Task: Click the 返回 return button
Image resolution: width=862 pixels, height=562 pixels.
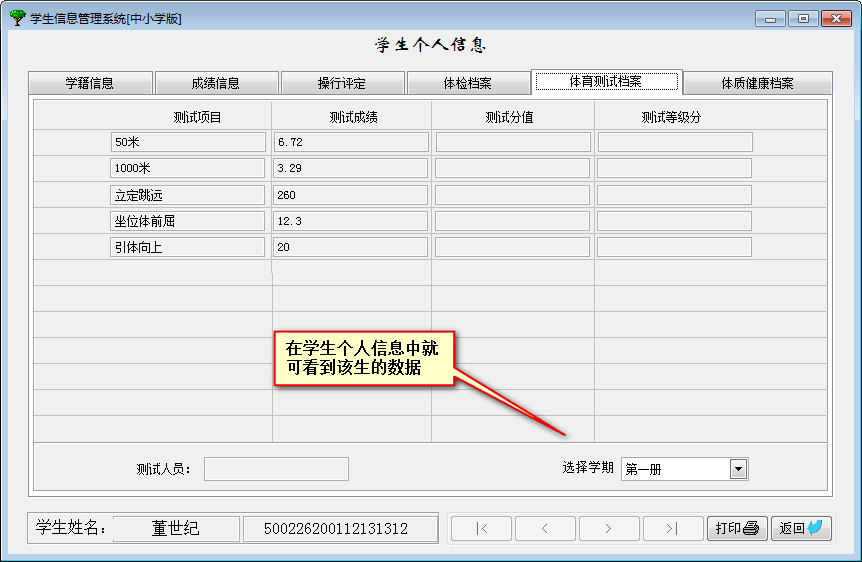Action: 801,528
